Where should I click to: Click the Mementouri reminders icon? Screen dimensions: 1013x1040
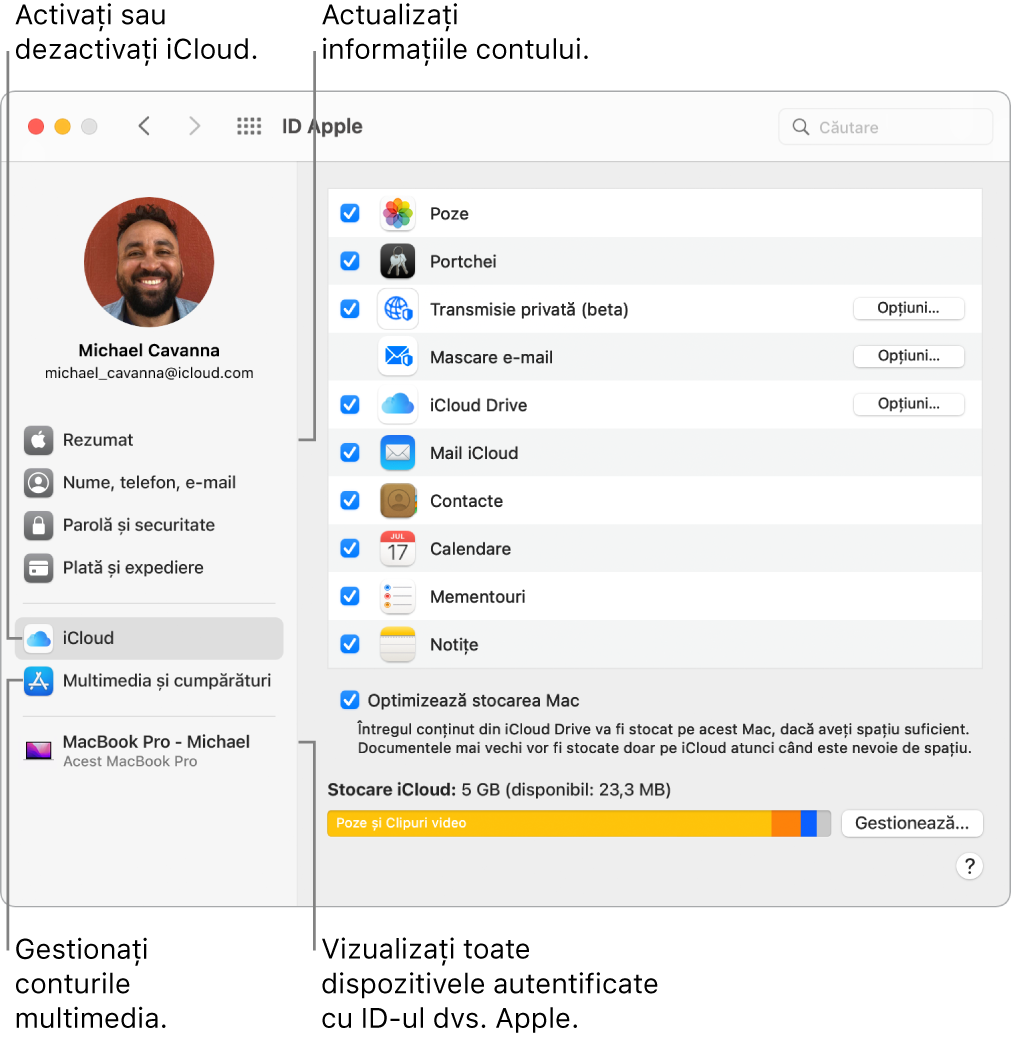[396, 597]
